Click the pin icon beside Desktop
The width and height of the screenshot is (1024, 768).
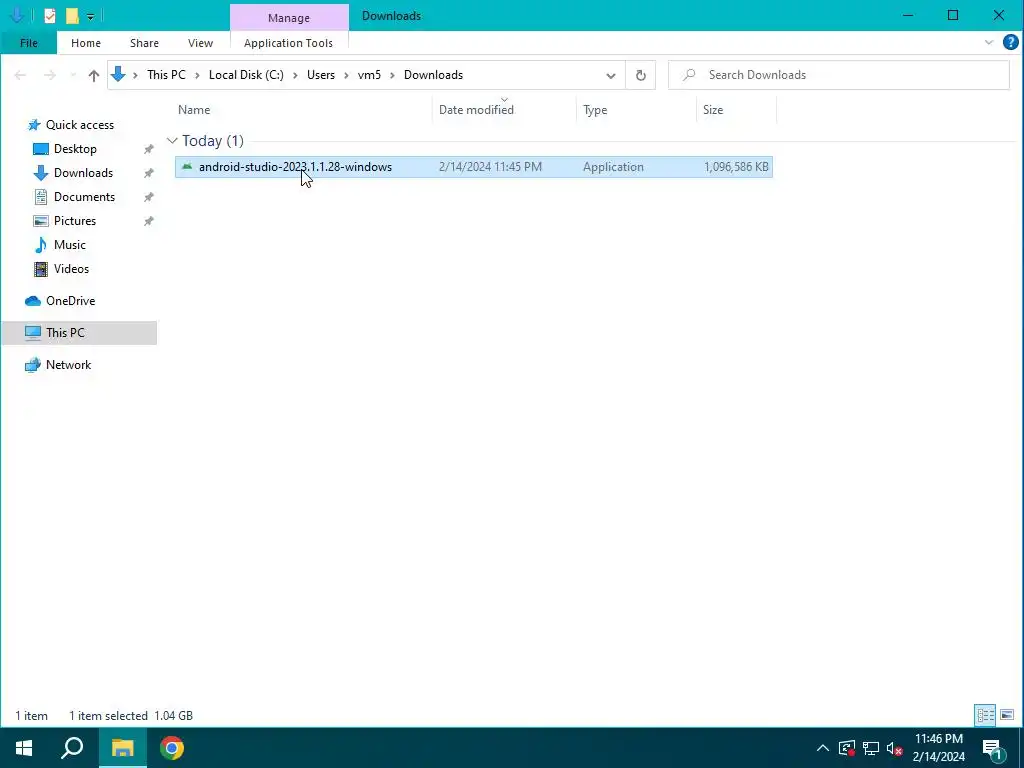pyautogui.click(x=148, y=149)
